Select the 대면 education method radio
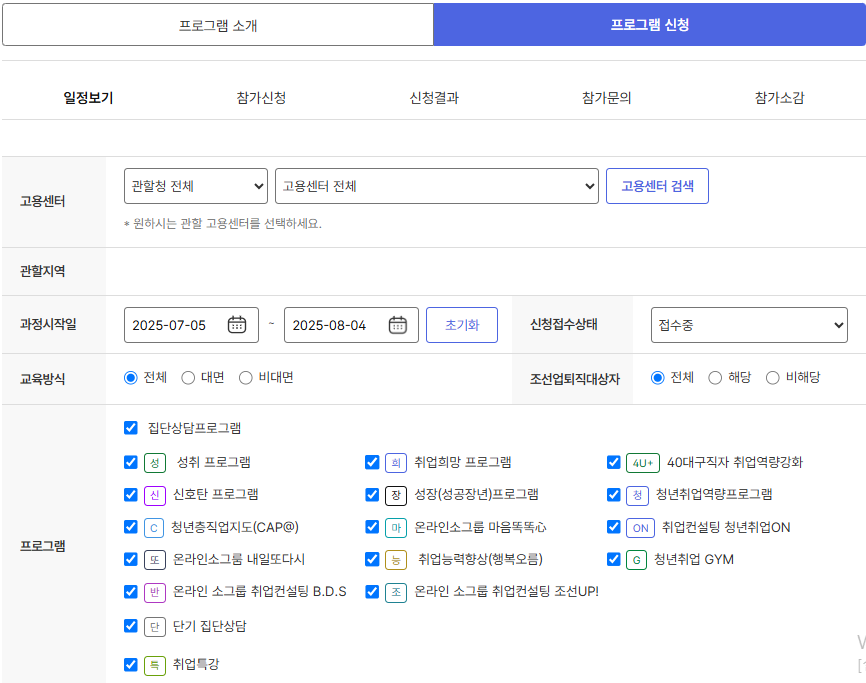Screen dimensions: 866x683 coord(188,378)
